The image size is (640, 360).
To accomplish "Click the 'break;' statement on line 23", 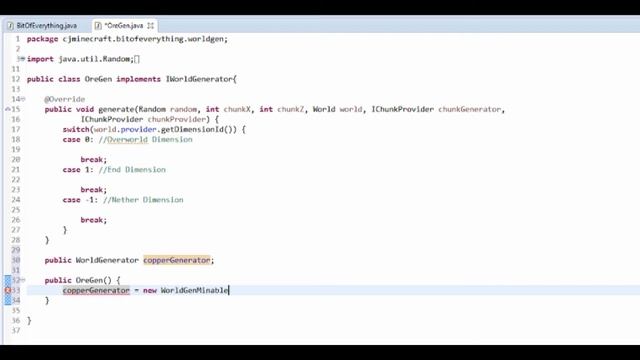I will pyautogui.click(x=93, y=189).
